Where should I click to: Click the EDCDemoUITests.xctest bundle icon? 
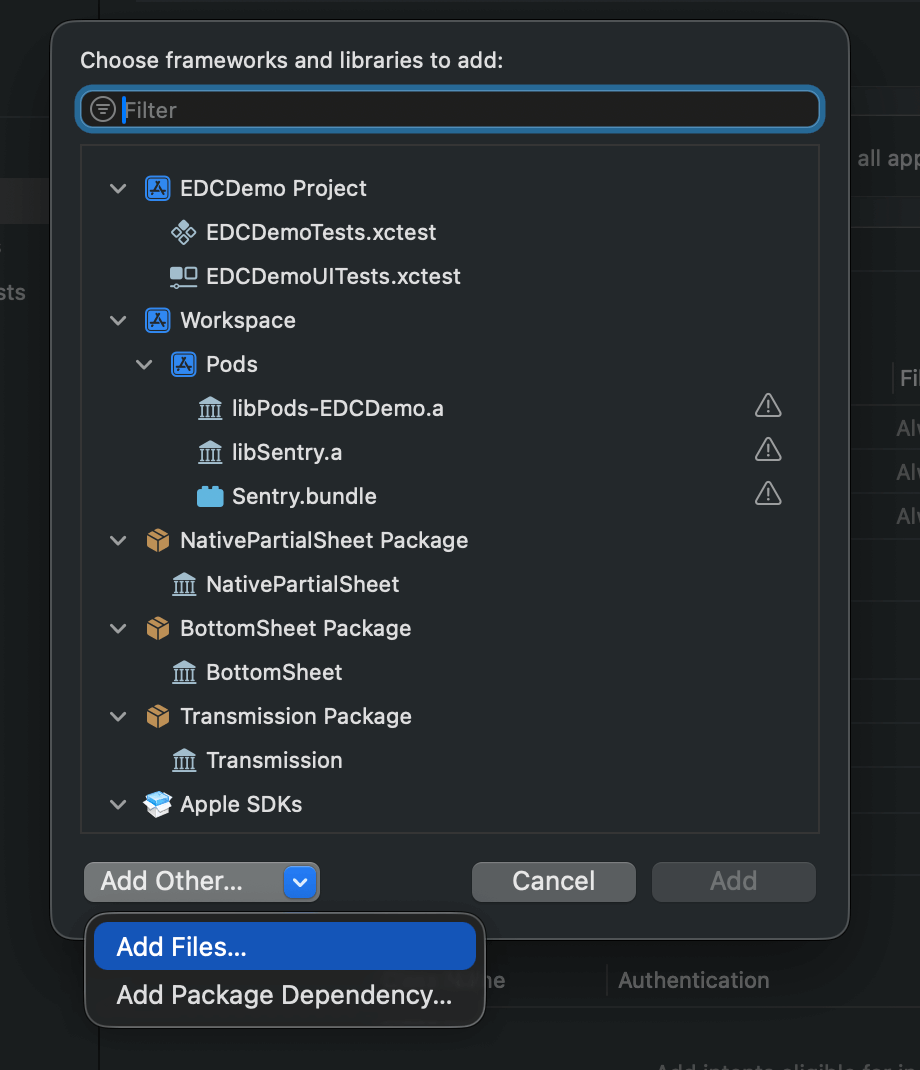pos(183,276)
